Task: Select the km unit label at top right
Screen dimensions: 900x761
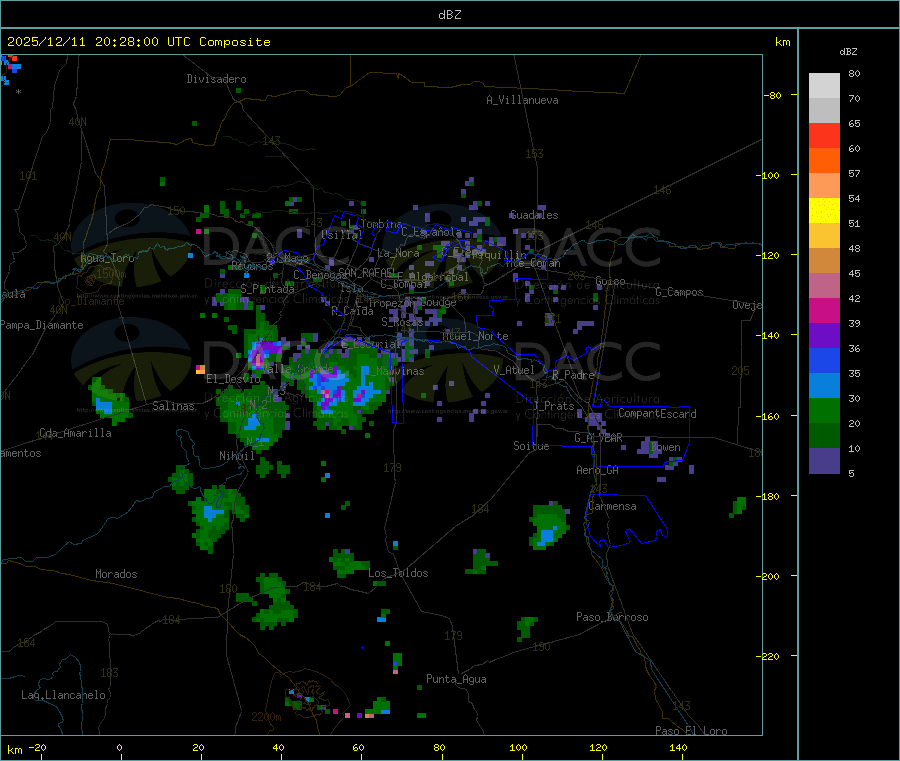Action: (x=782, y=42)
